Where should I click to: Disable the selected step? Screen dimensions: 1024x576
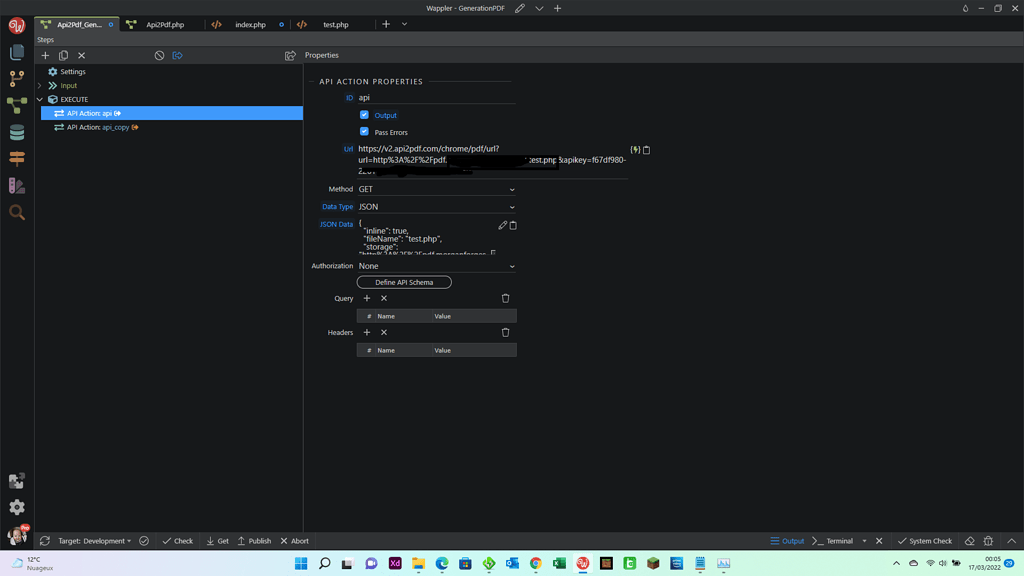[x=159, y=56]
